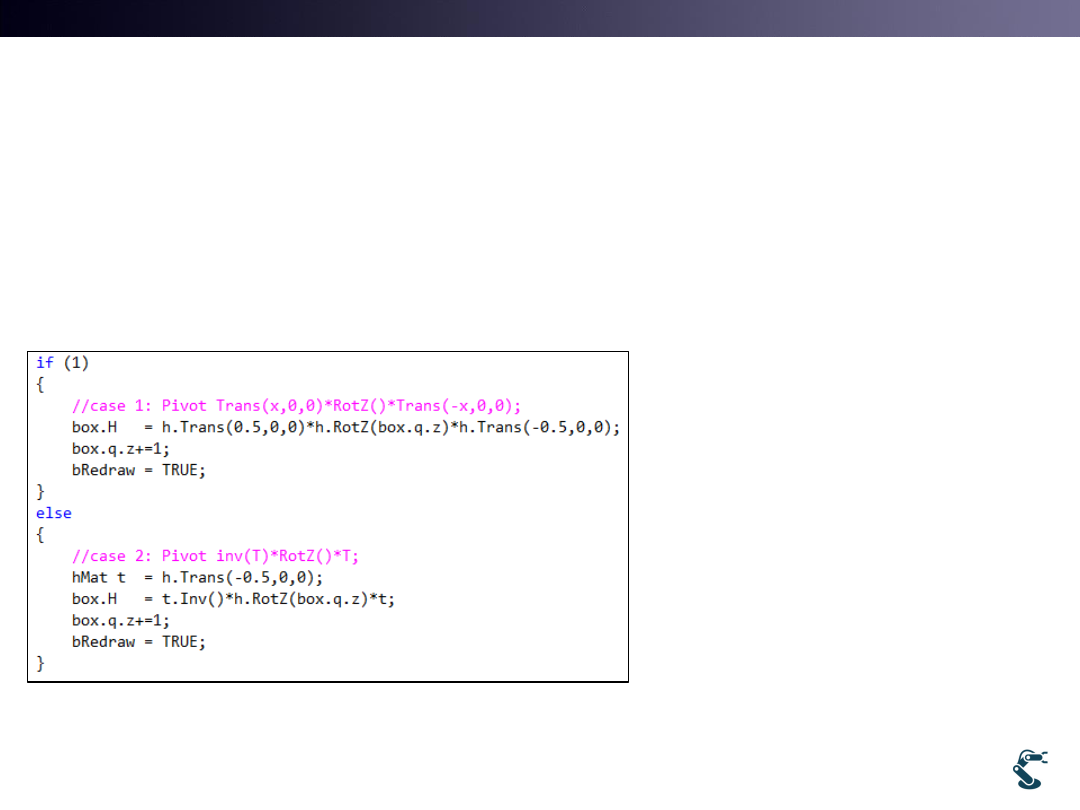Click the last 'bRedraw = TRUE;' line
This screenshot has width=1080, height=810.
[138, 642]
